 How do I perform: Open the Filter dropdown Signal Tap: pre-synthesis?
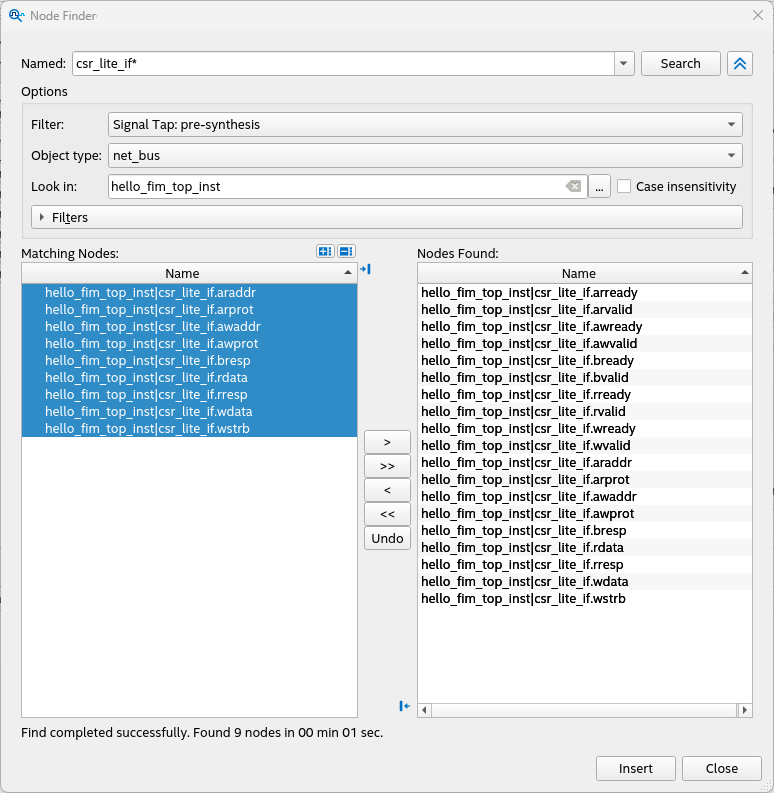point(425,124)
